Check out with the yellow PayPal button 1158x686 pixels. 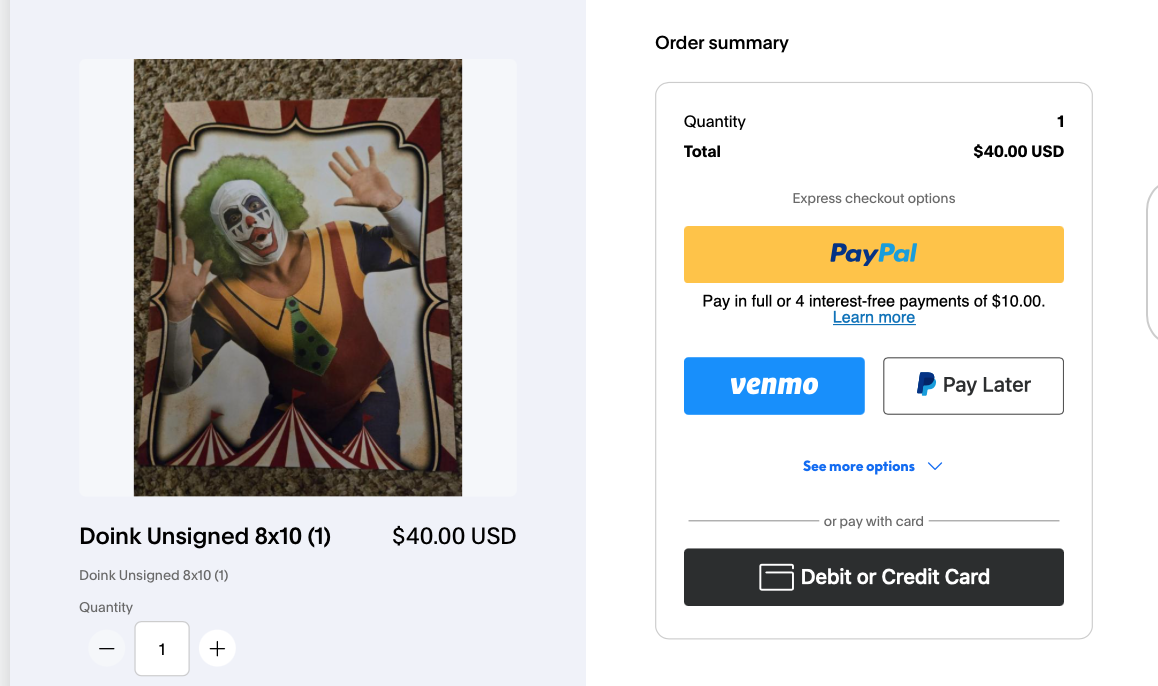874,254
